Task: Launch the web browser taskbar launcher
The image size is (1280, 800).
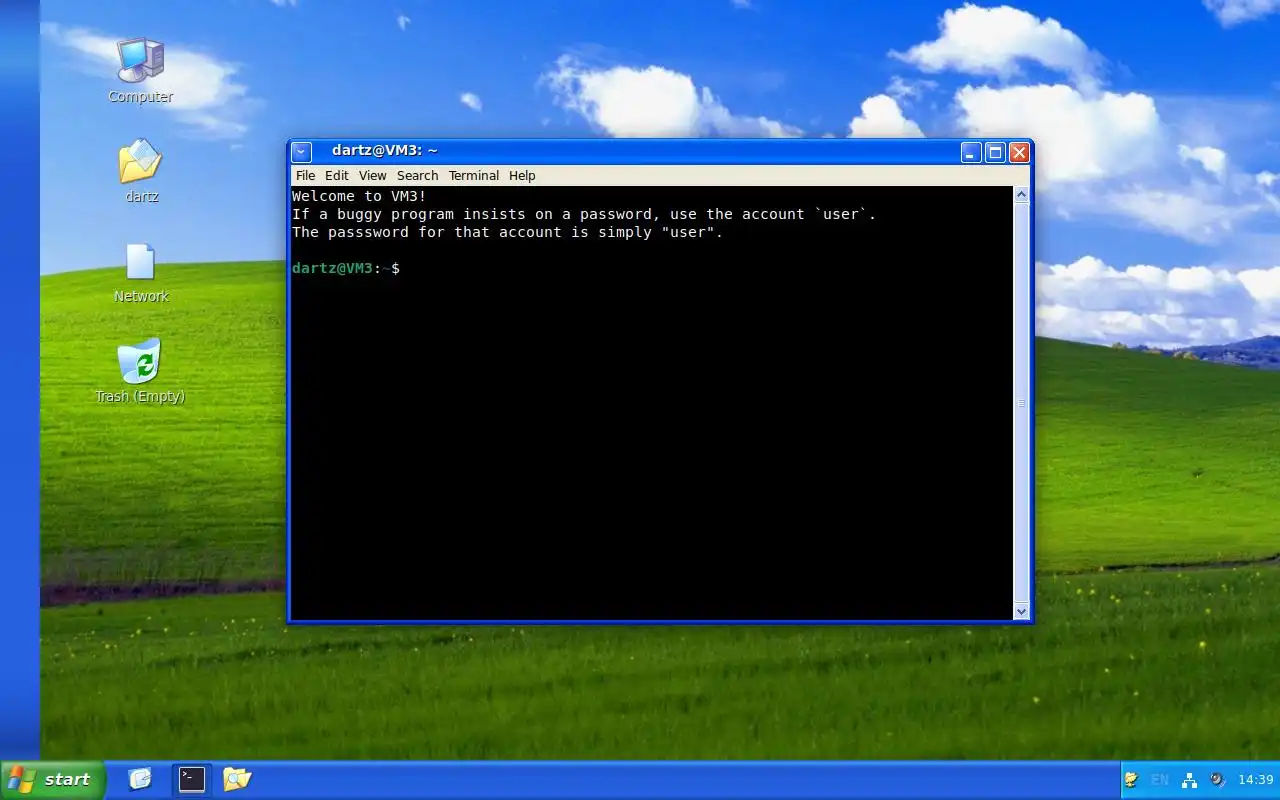Action: [140, 779]
